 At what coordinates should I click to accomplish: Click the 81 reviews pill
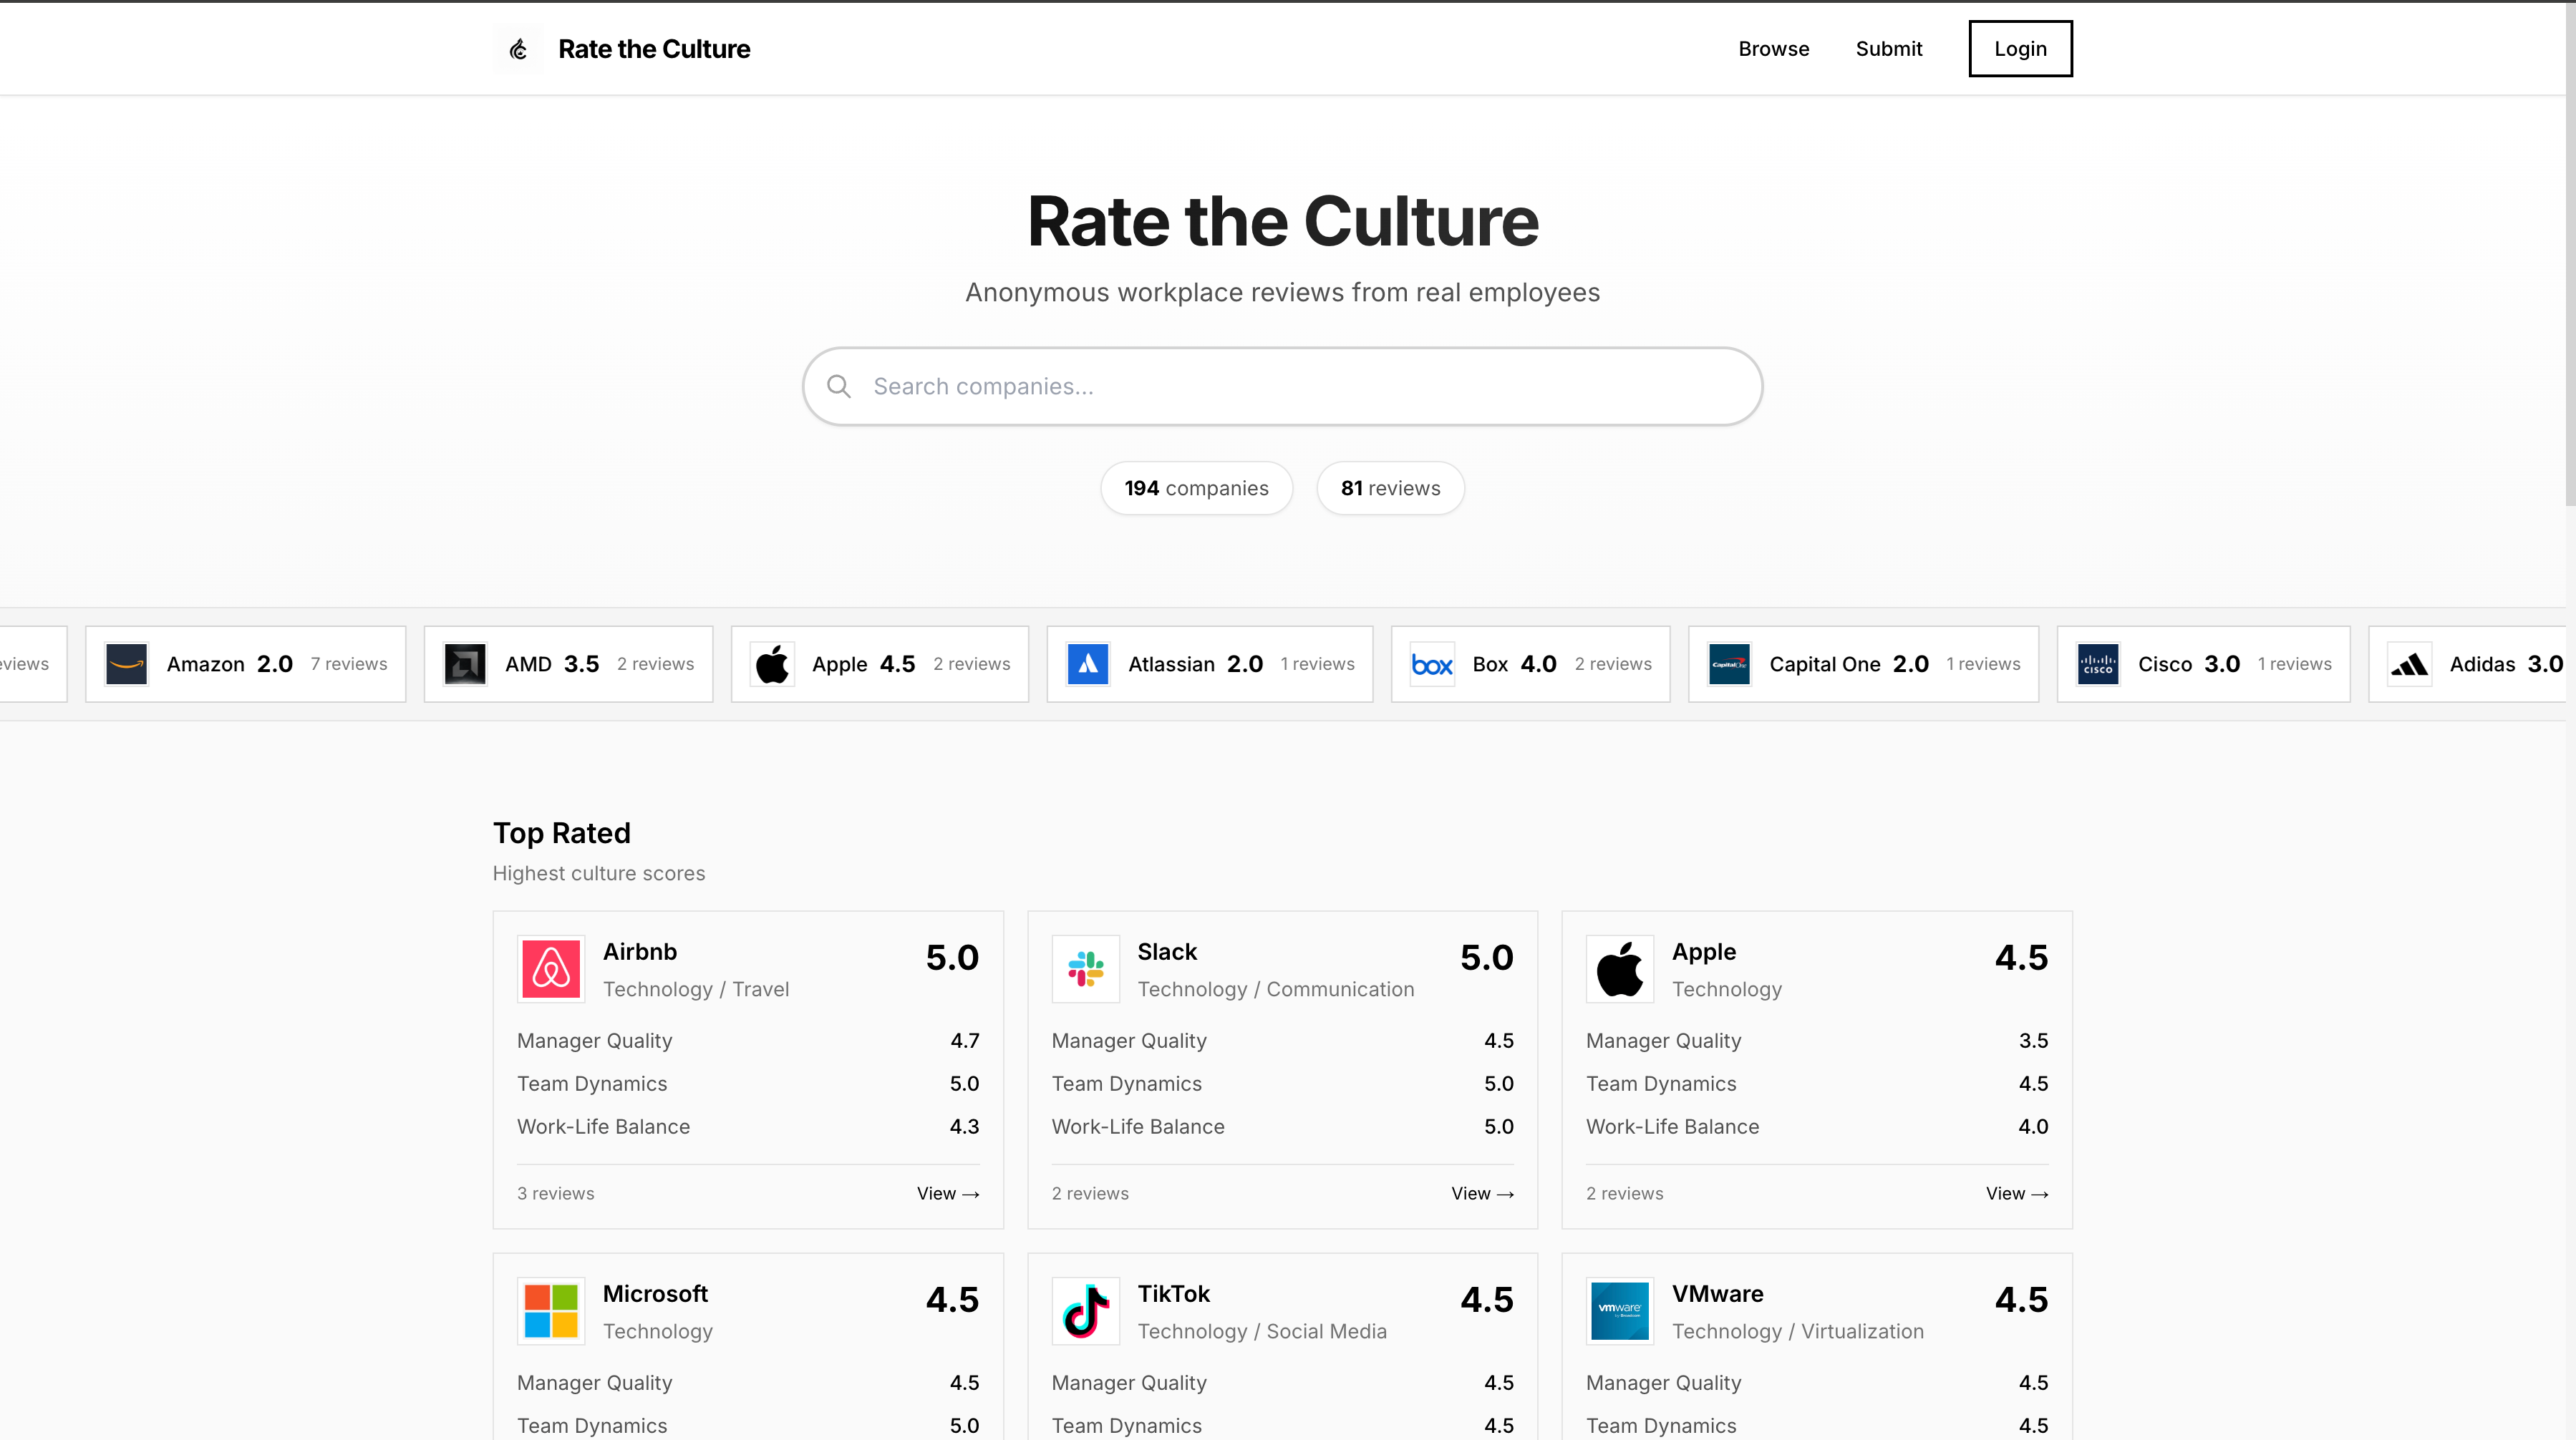click(x=1390, y=488)
